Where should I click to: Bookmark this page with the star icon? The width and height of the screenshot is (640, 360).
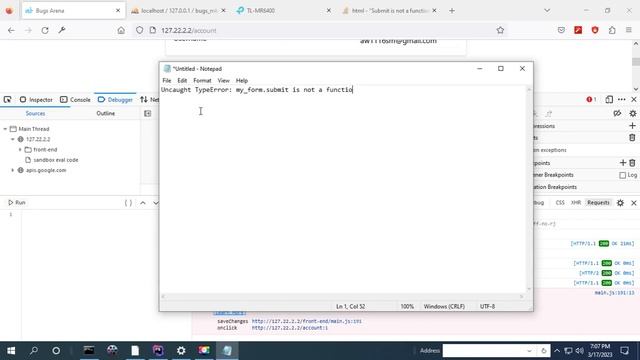[500, 30]
